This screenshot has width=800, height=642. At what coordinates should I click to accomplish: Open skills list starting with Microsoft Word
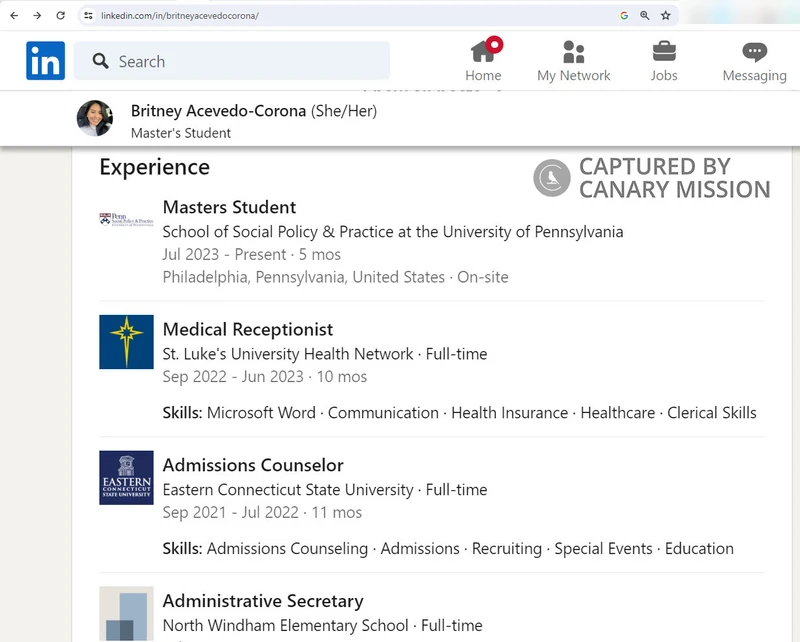459,412
